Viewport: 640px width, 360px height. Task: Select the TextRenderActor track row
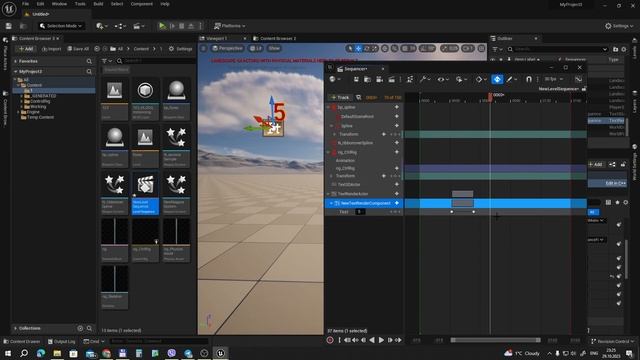point(364,194)
